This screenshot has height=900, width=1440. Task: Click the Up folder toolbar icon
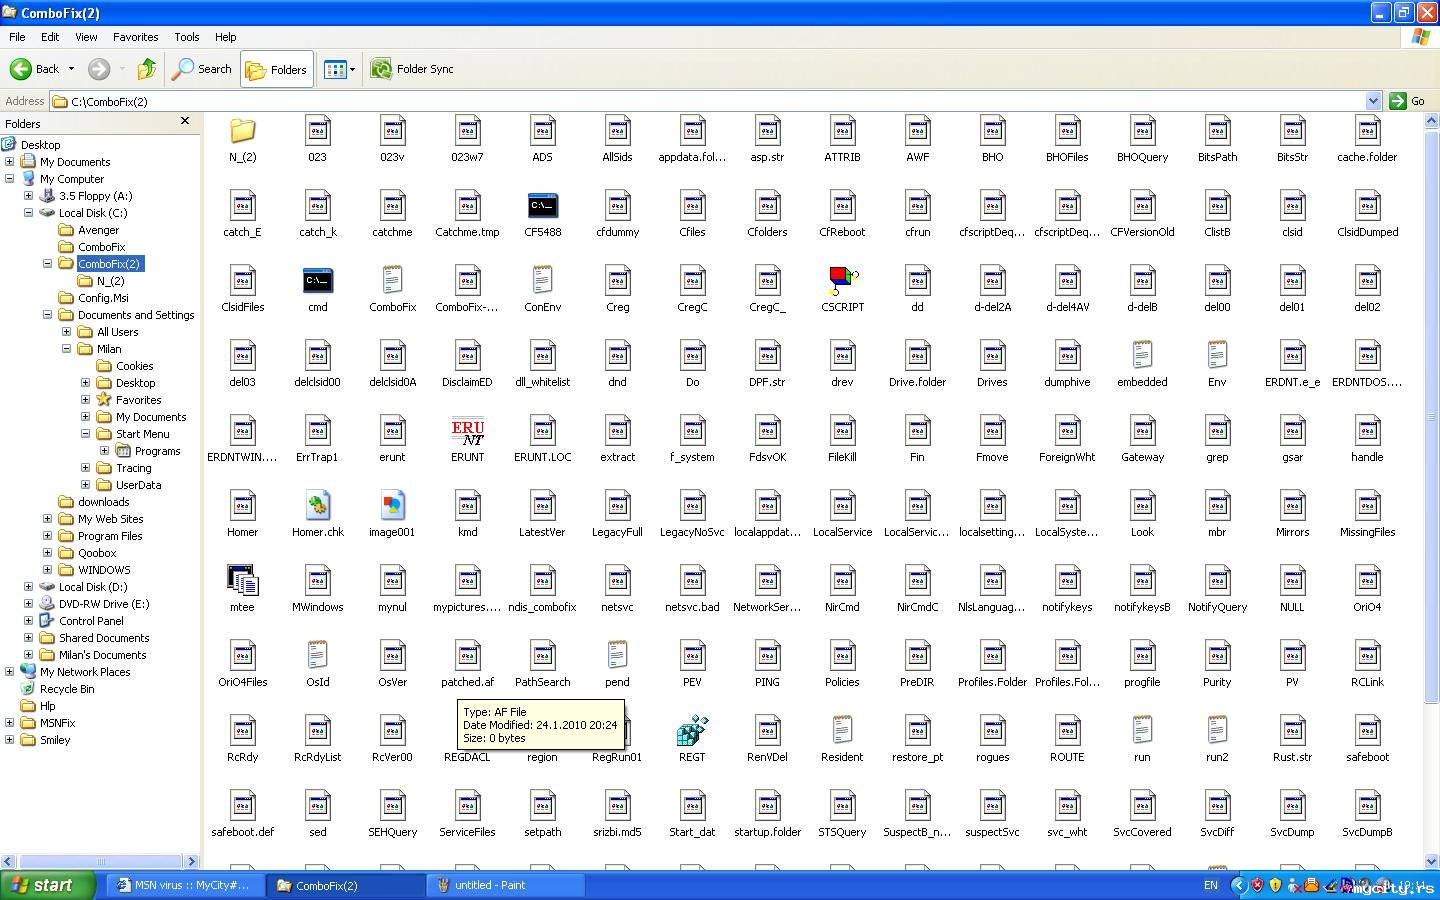[x=147, y=69]
